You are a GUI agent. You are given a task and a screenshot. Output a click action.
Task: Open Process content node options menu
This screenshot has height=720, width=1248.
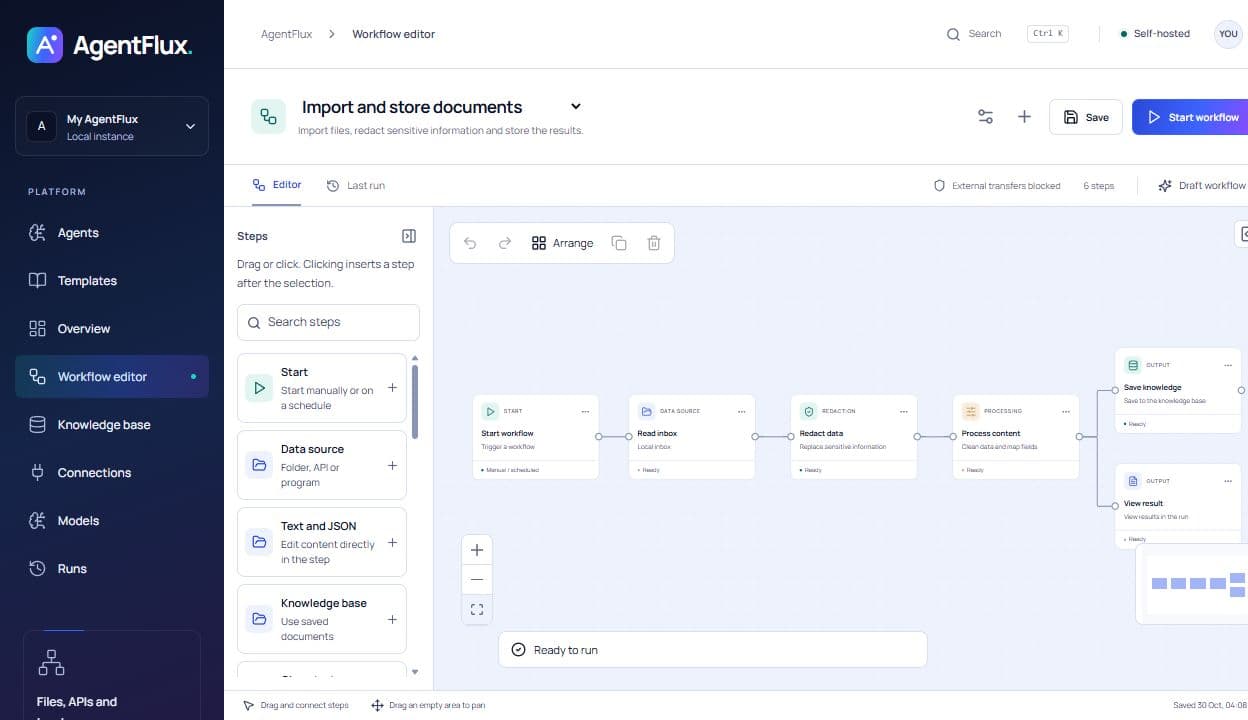coord(1065,411)
